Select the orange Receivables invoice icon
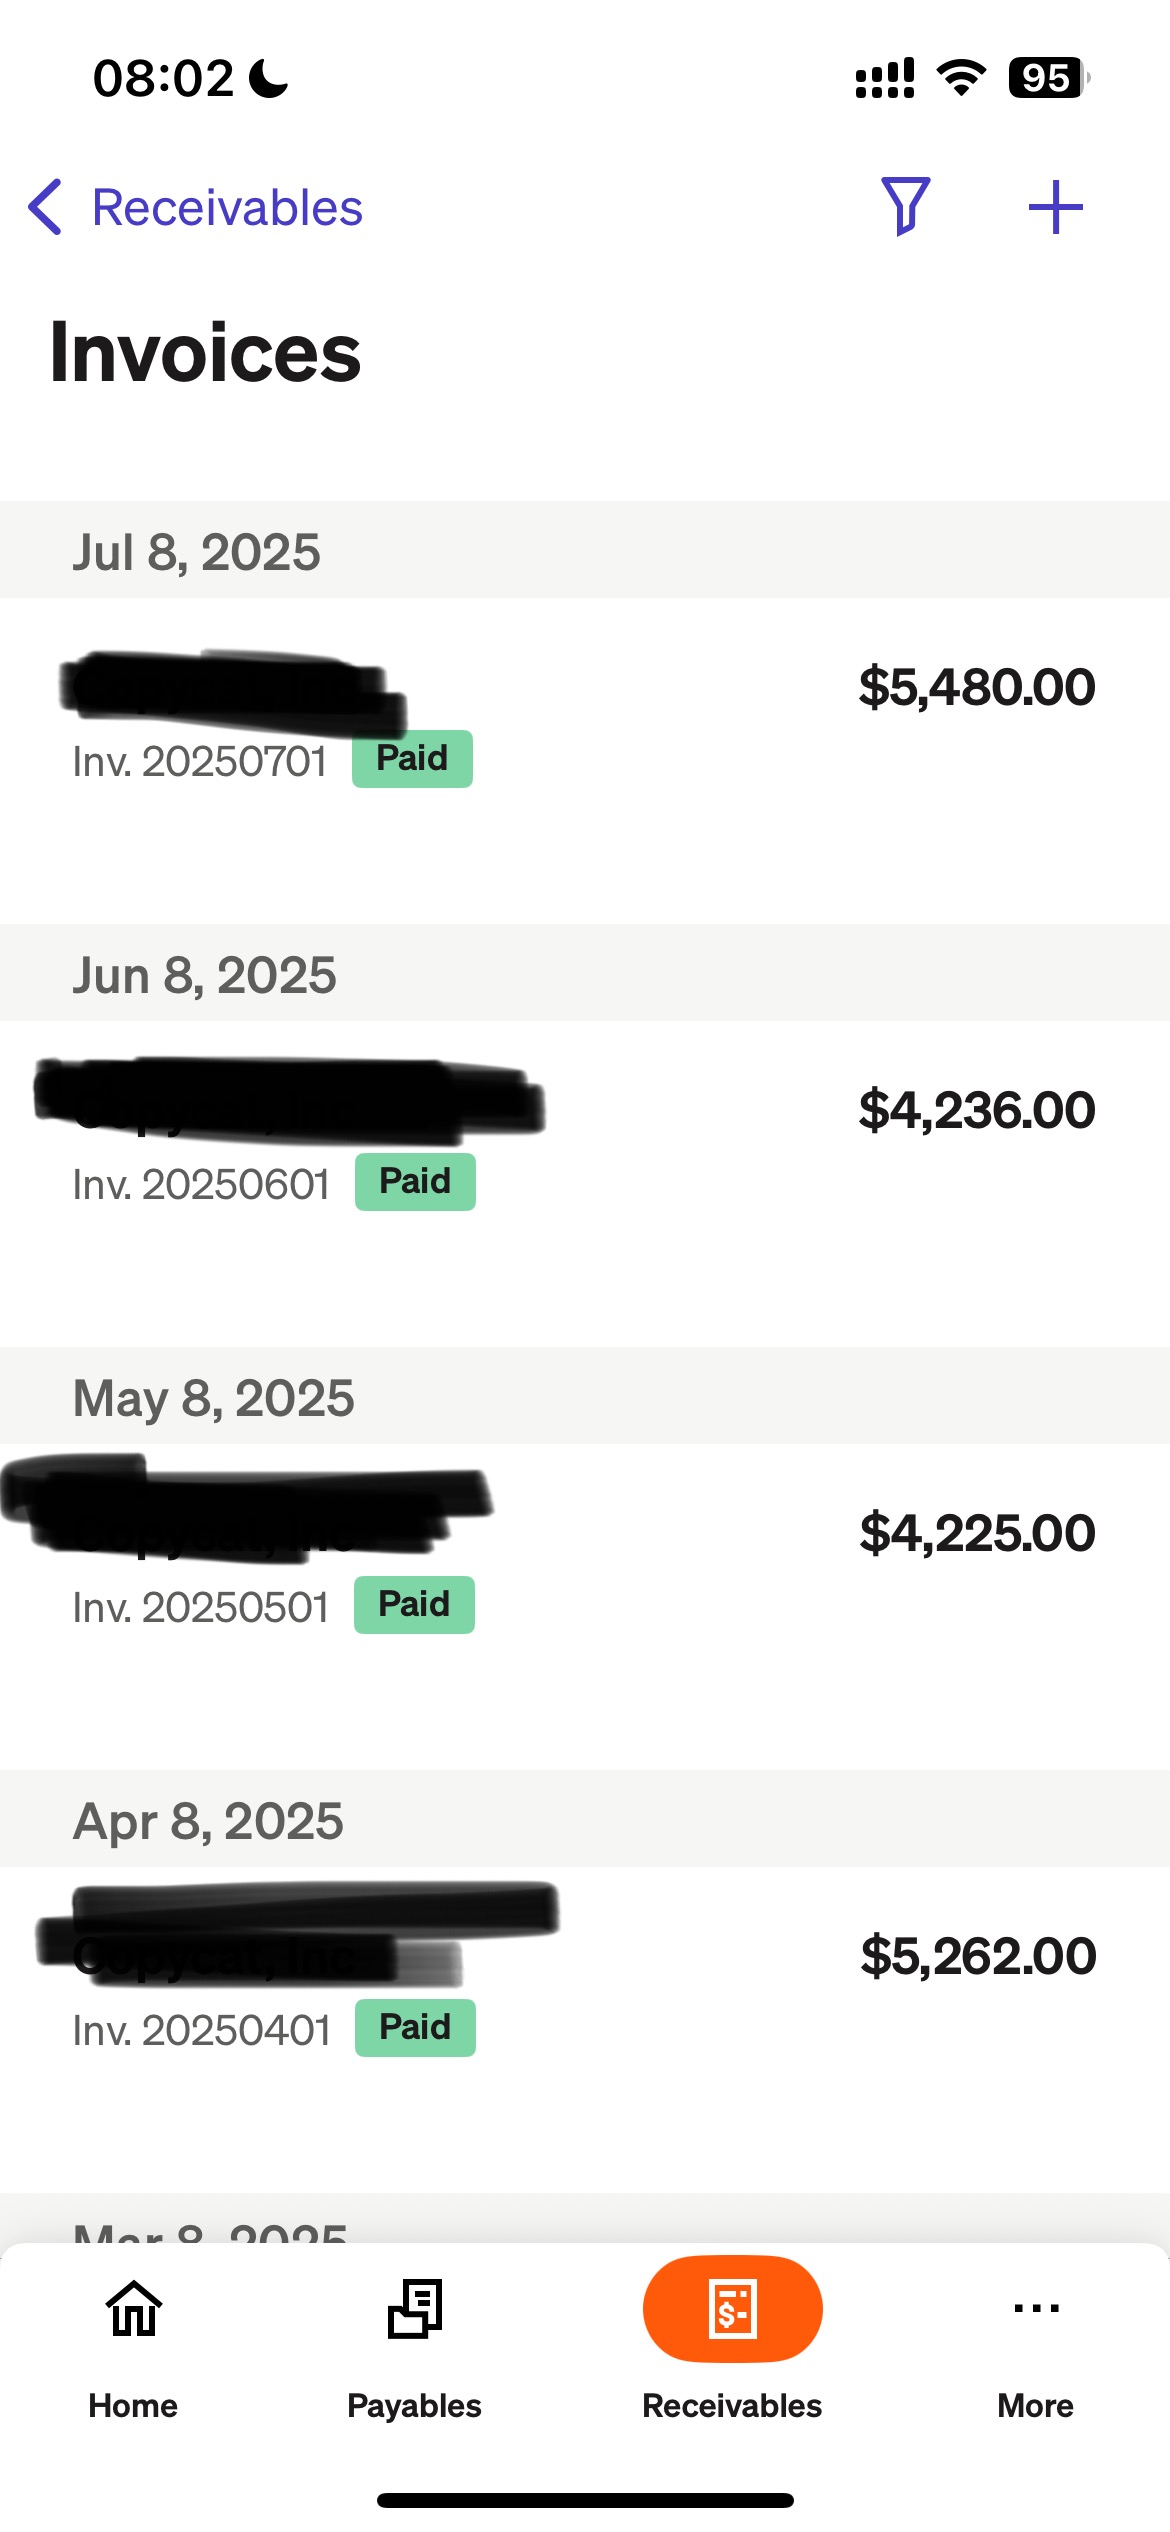 coord(732,2308)
